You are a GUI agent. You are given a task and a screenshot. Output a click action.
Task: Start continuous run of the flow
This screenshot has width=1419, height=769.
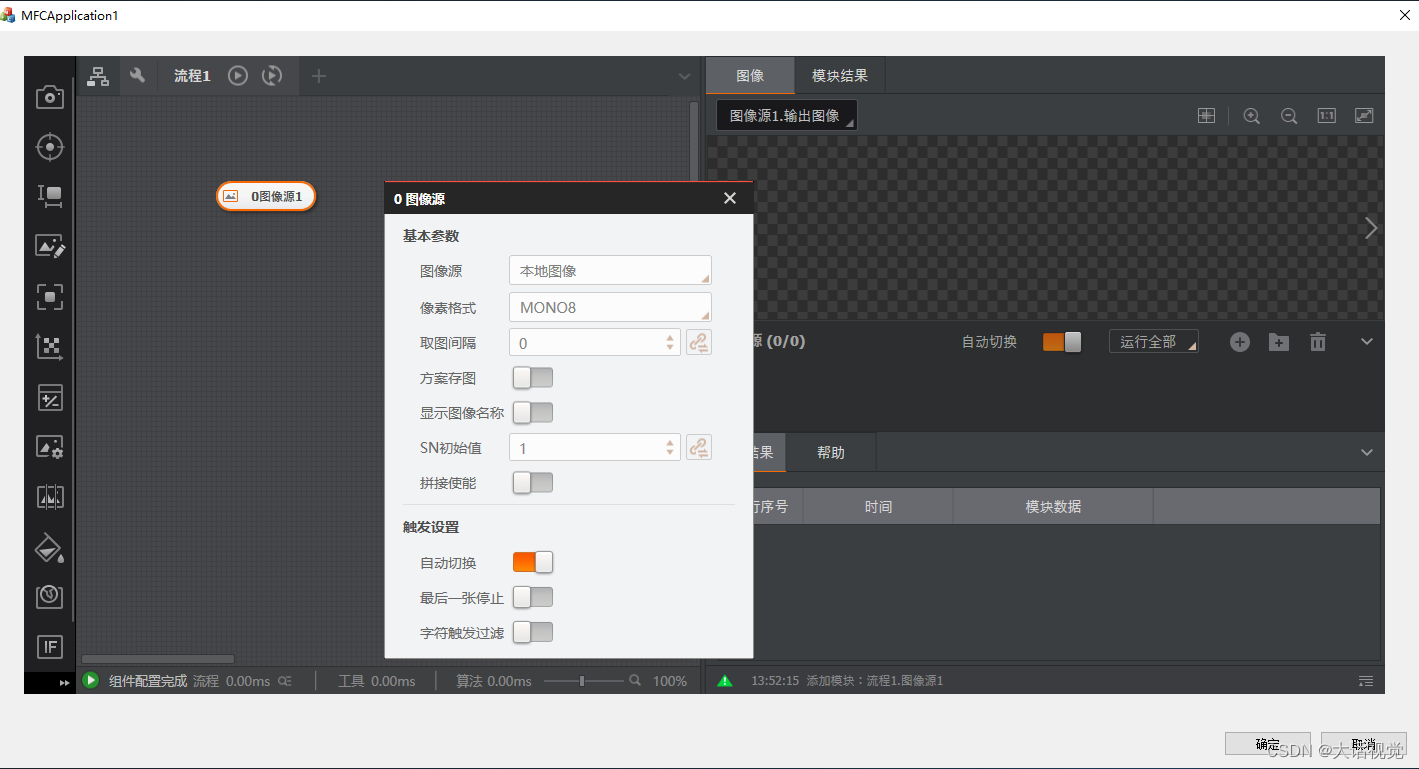[x=272, y=76]
